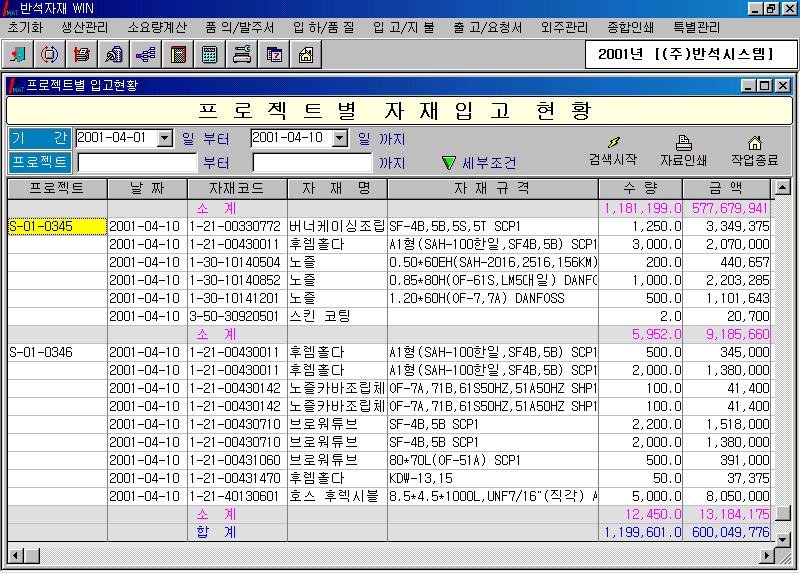Open the 종합인쇄 menu
The image size is (800, 573).
632,27
